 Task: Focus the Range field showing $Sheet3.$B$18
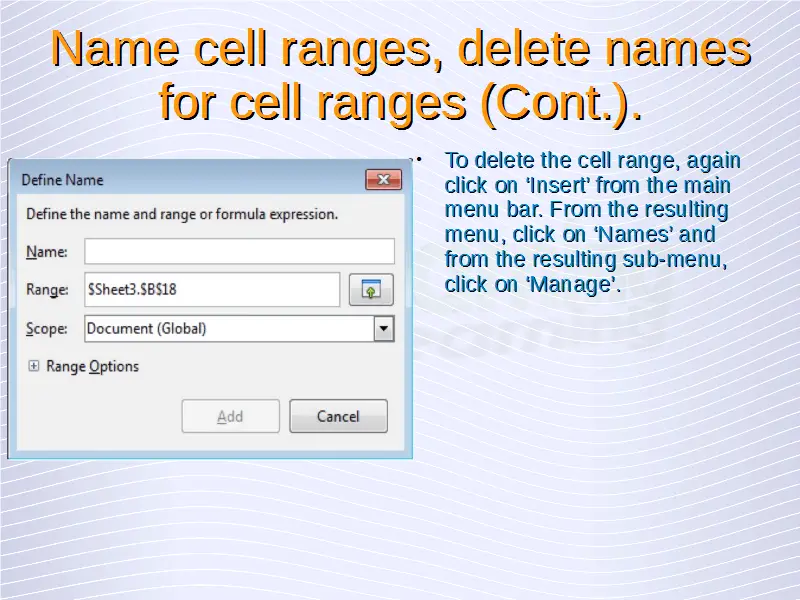(212, 290)
